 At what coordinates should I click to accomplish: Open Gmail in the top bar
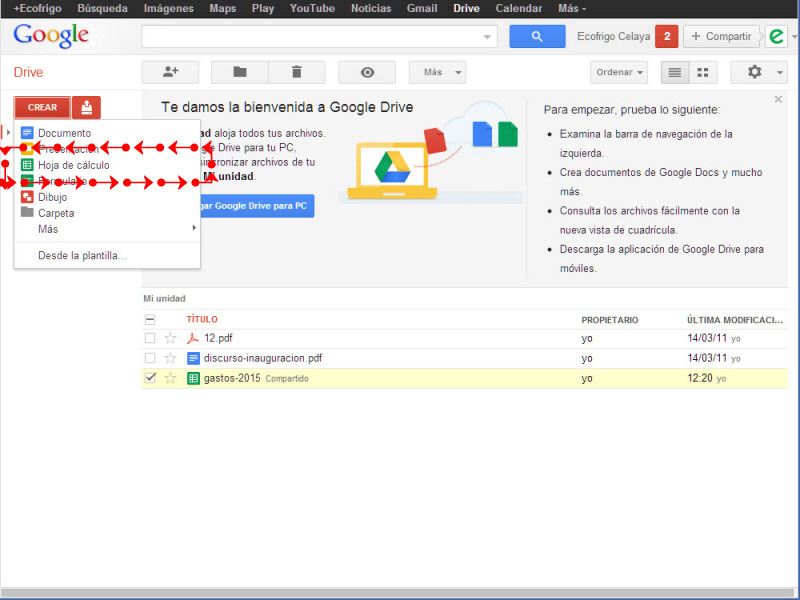coord(422,9)
